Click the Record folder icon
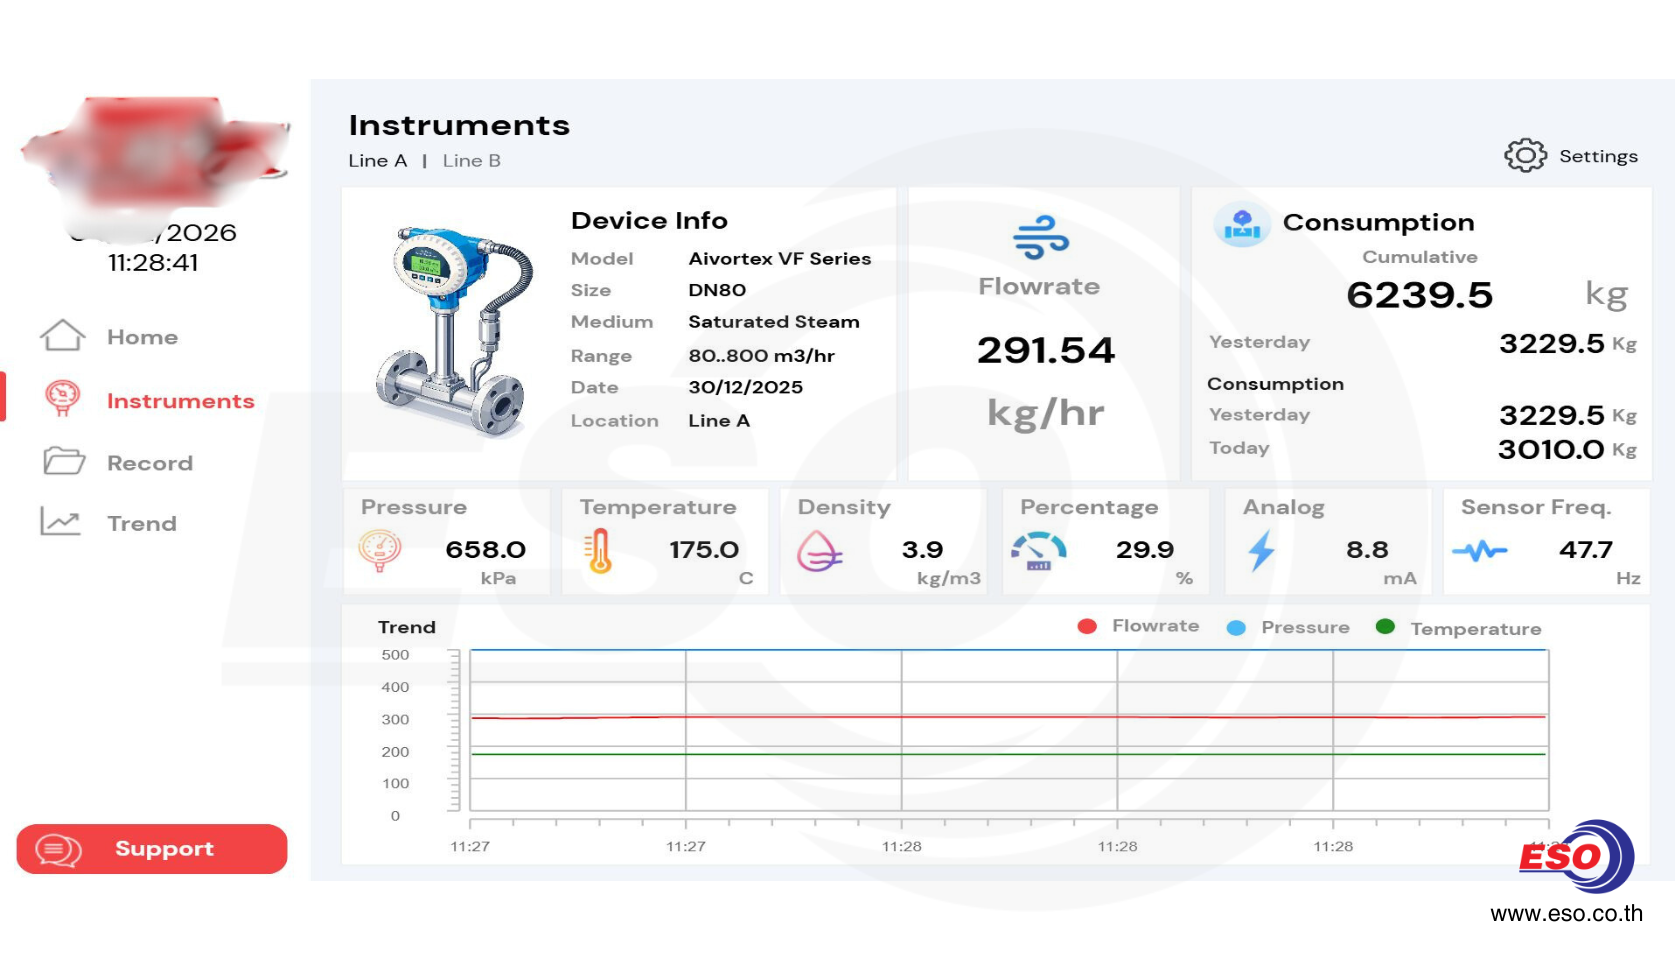 coord(64,461)
